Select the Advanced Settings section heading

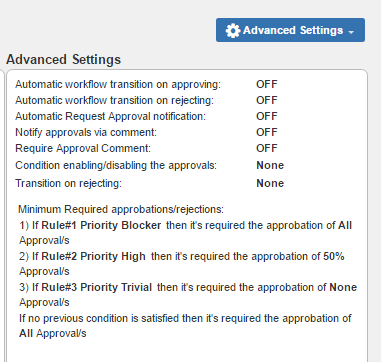coord(63,60)
